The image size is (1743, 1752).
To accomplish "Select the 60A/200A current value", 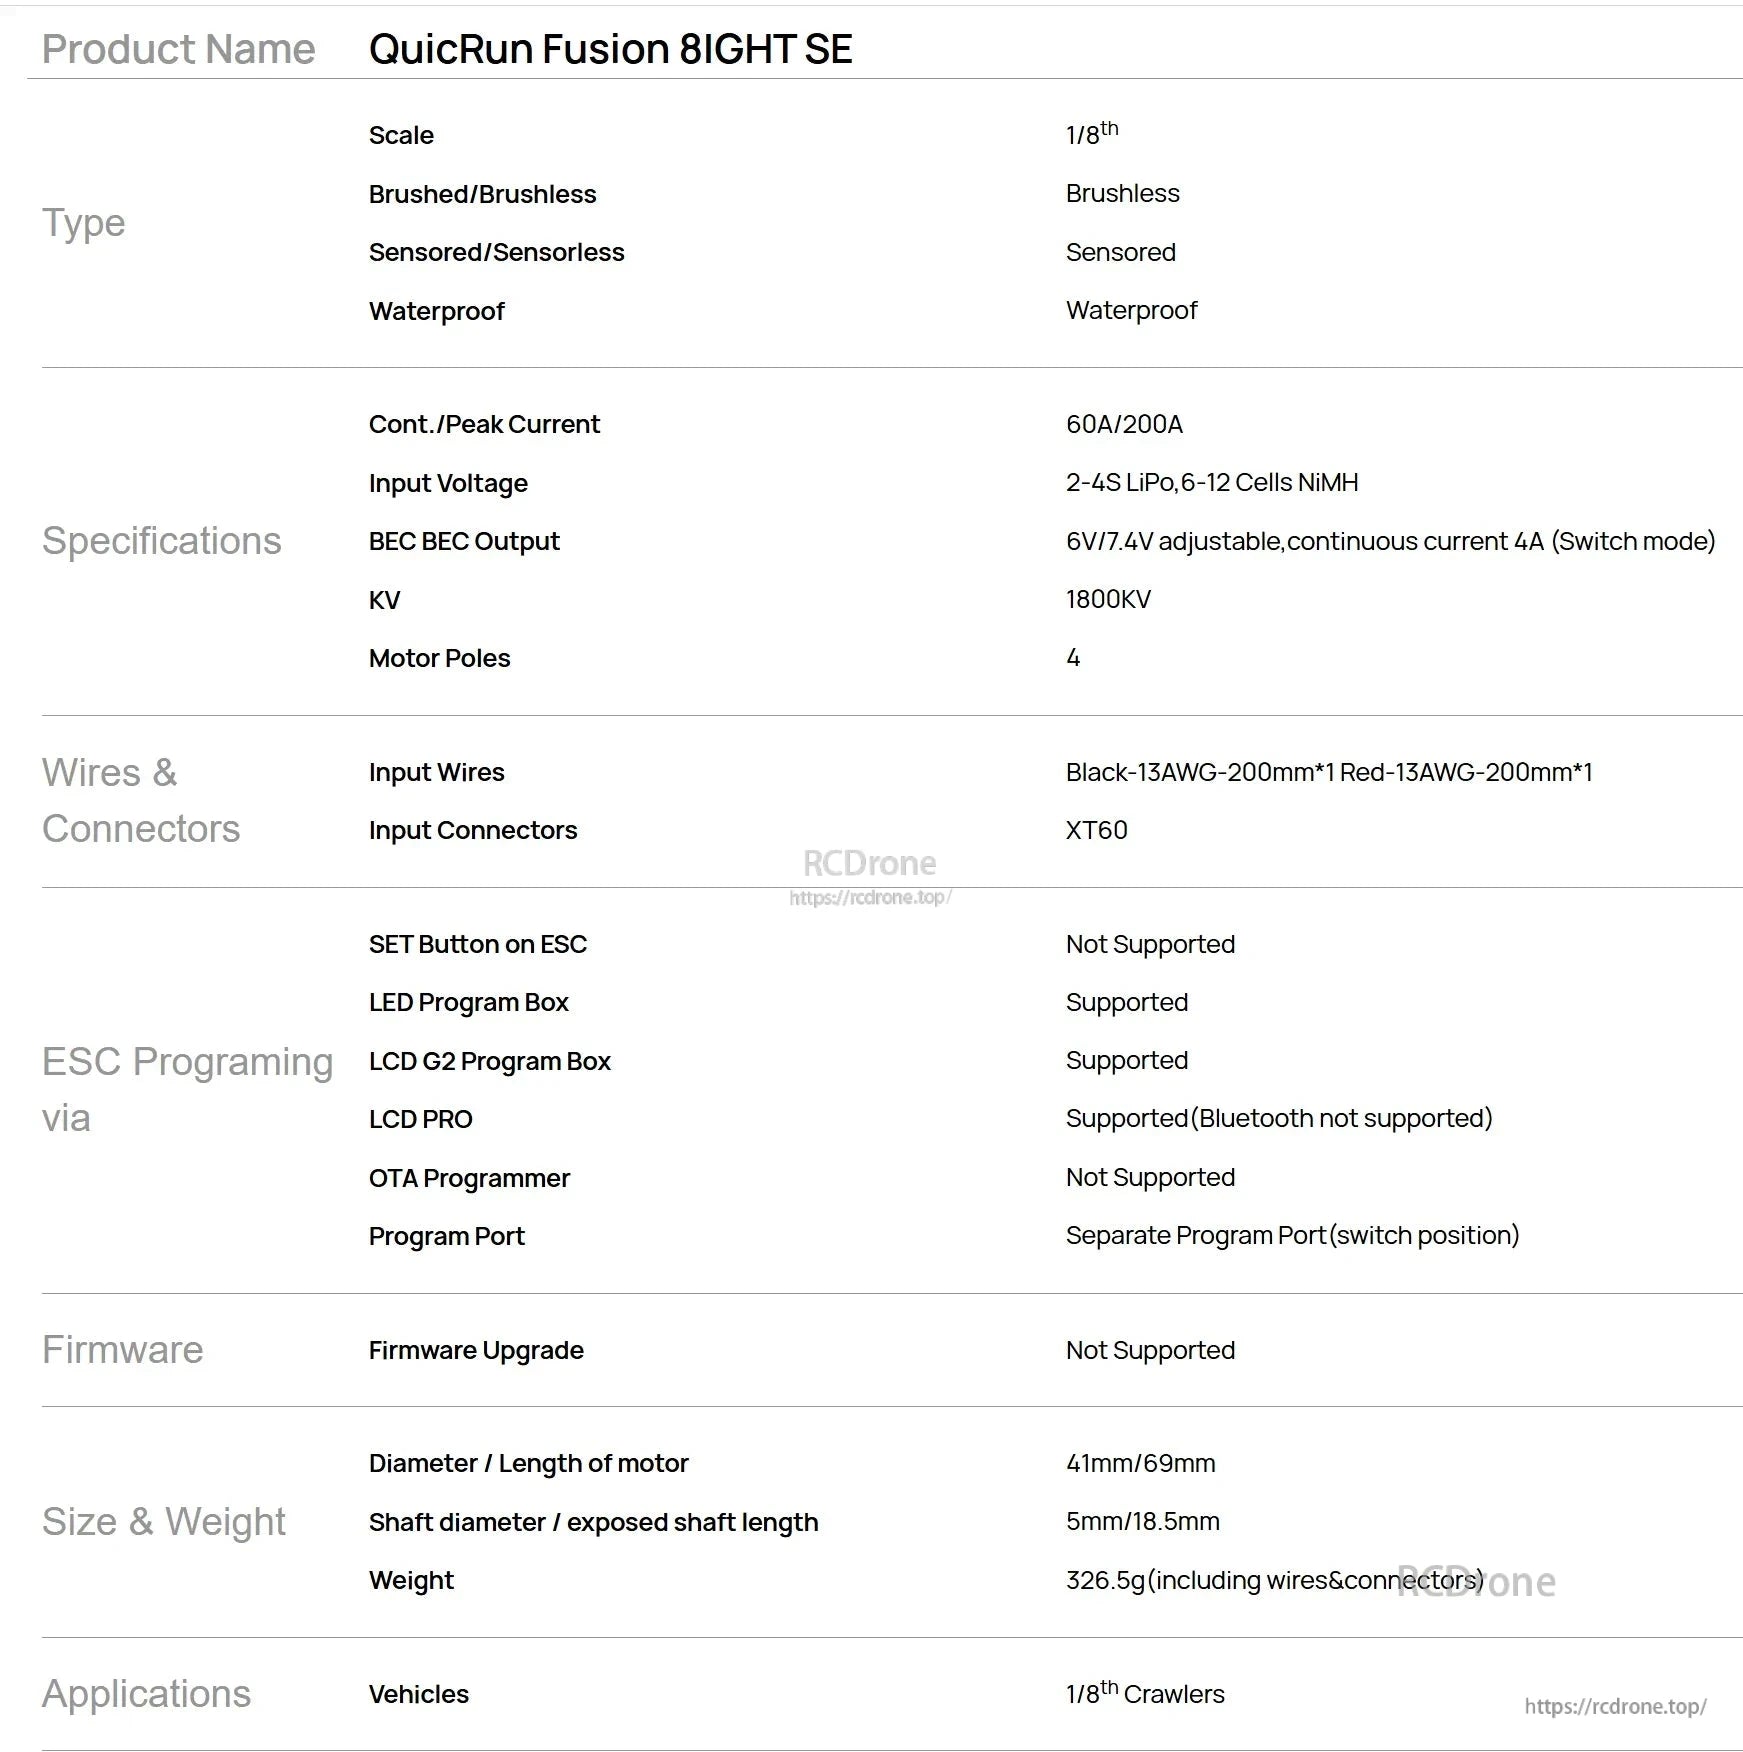I will 1124,424.
